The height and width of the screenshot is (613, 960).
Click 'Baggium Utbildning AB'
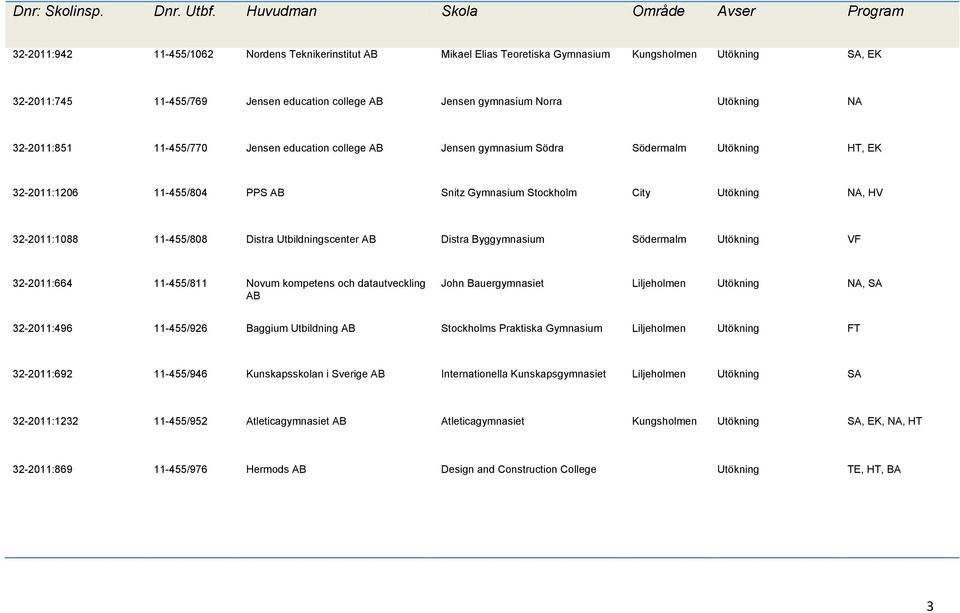301,329
